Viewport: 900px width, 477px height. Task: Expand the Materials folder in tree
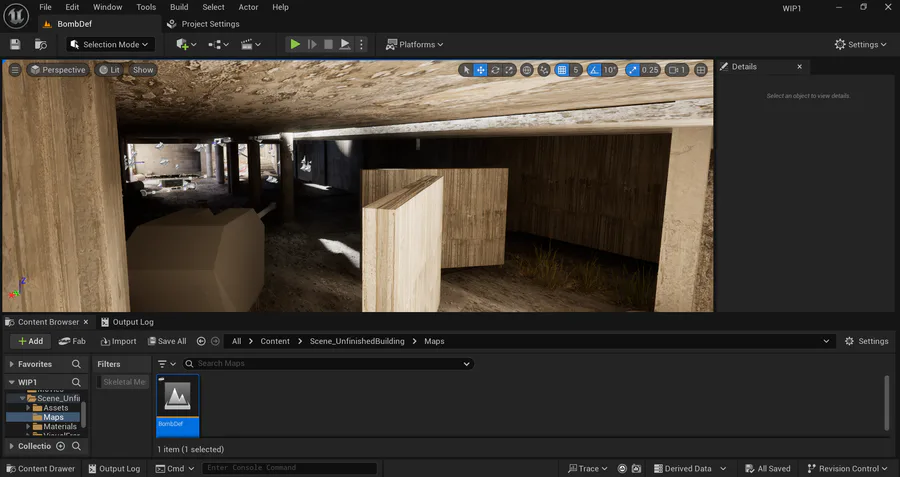[x=28, y=427]
